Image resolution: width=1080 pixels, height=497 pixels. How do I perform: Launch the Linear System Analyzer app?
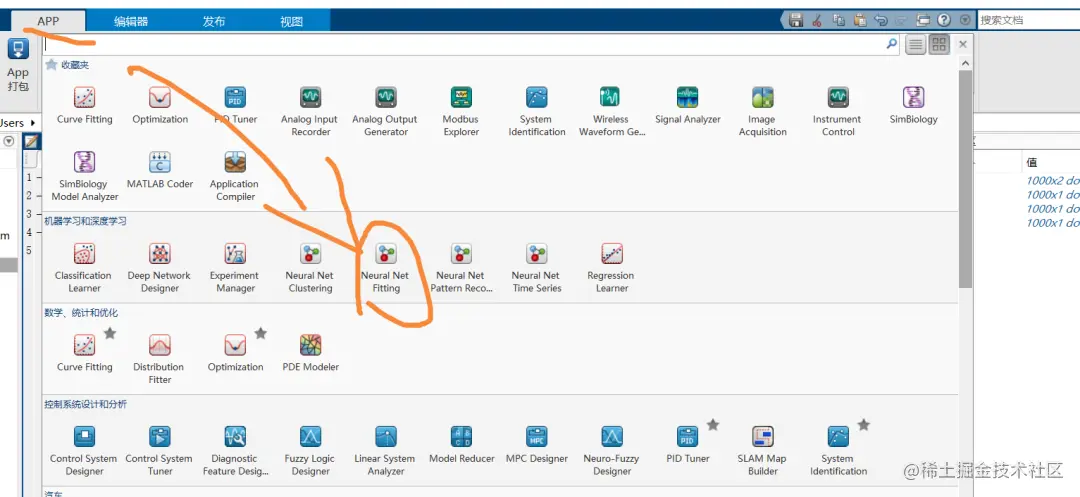(386, 451)
